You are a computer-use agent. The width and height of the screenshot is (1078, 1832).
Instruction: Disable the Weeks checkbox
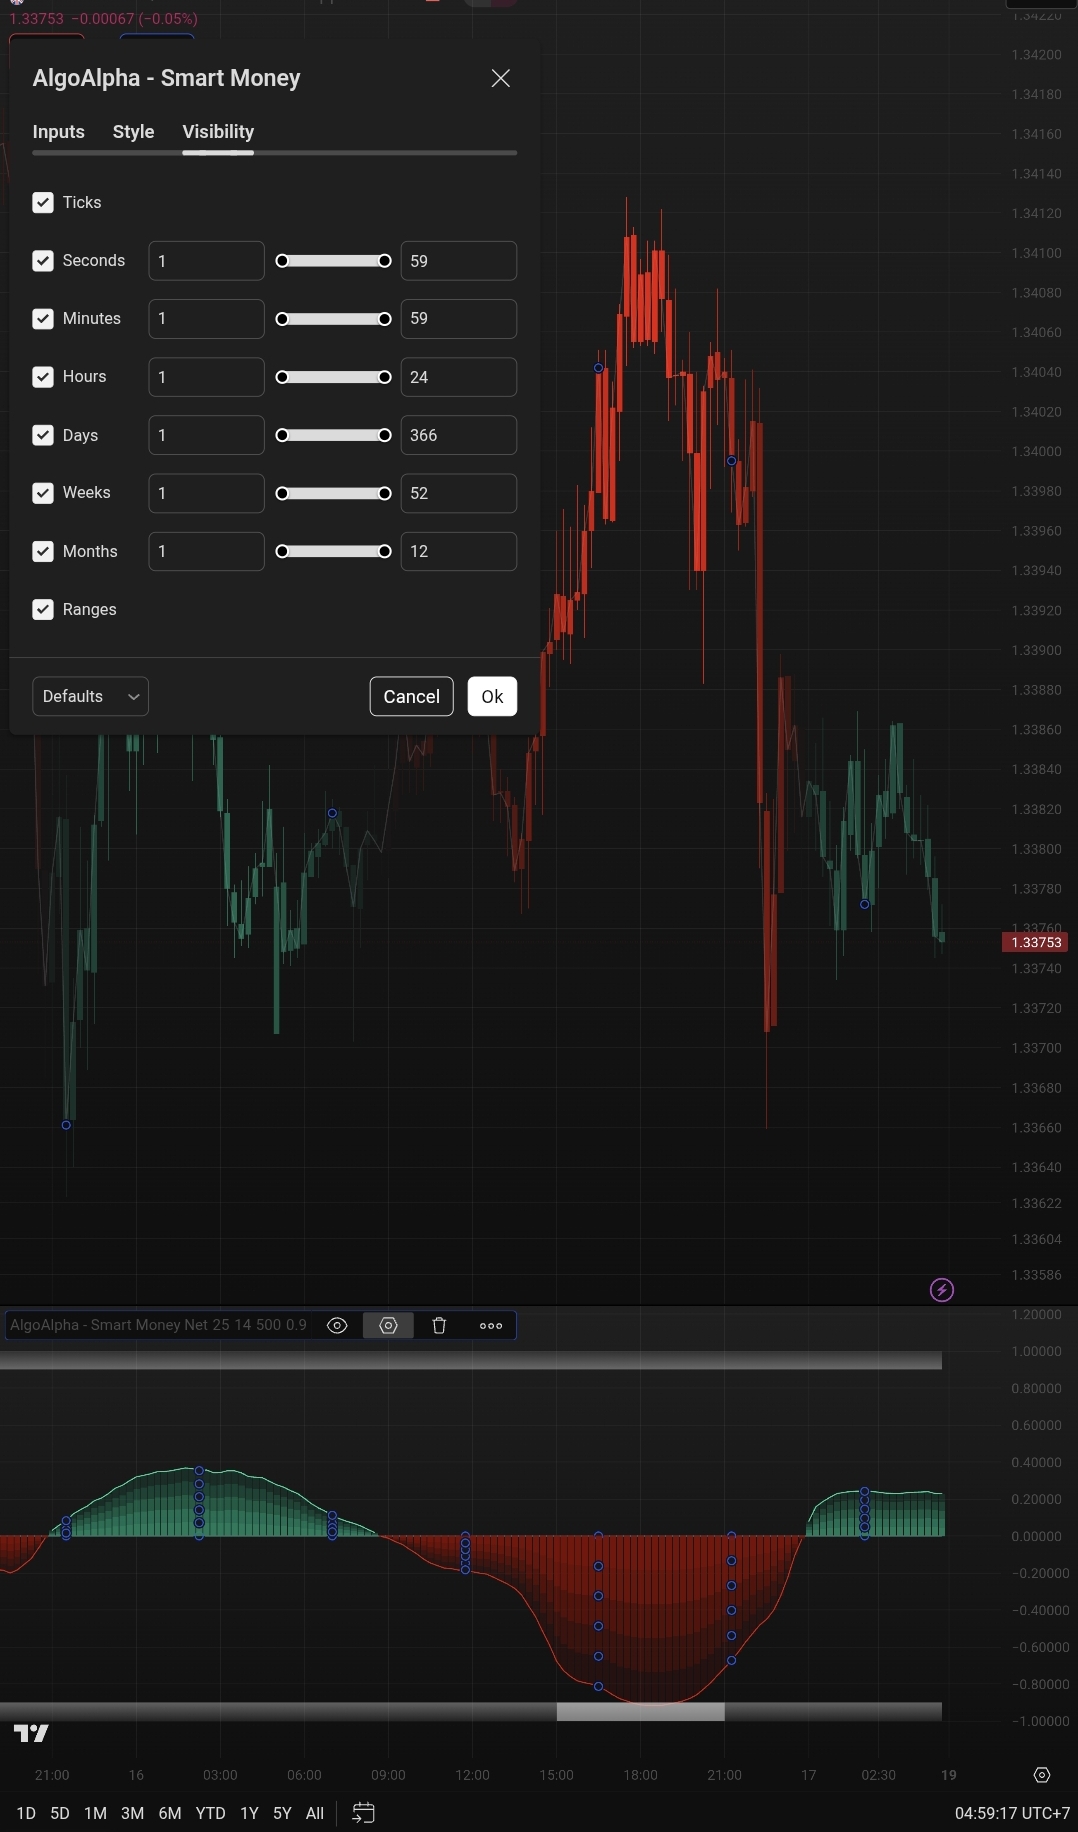pos(43,493)
